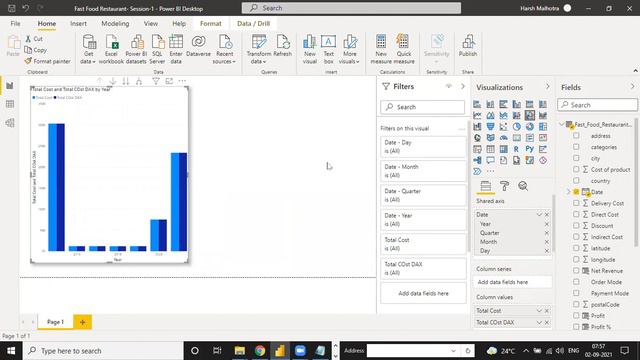Open Transform data
The image size is (640, 360).
click(258, 50)
